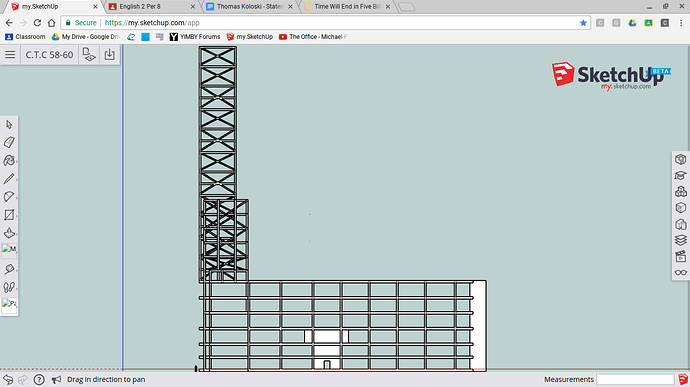Image resolution: width=690 pixels, height=387 pixels.
Task: Open the Scenes clapperboard panel
Action: (x=680, y=256)
